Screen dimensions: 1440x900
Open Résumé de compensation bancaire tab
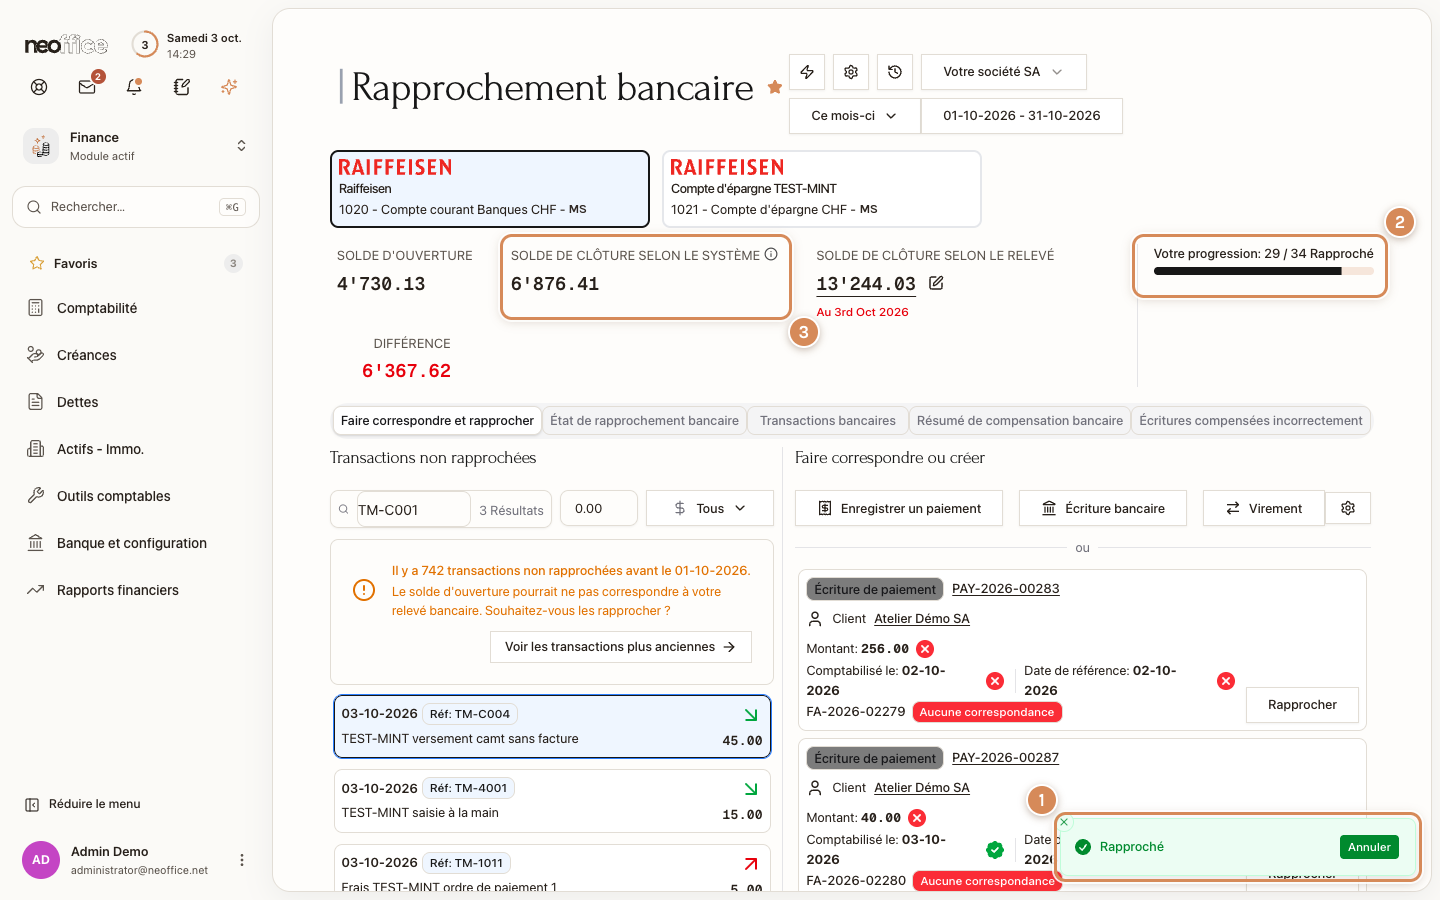(1020, 421)
